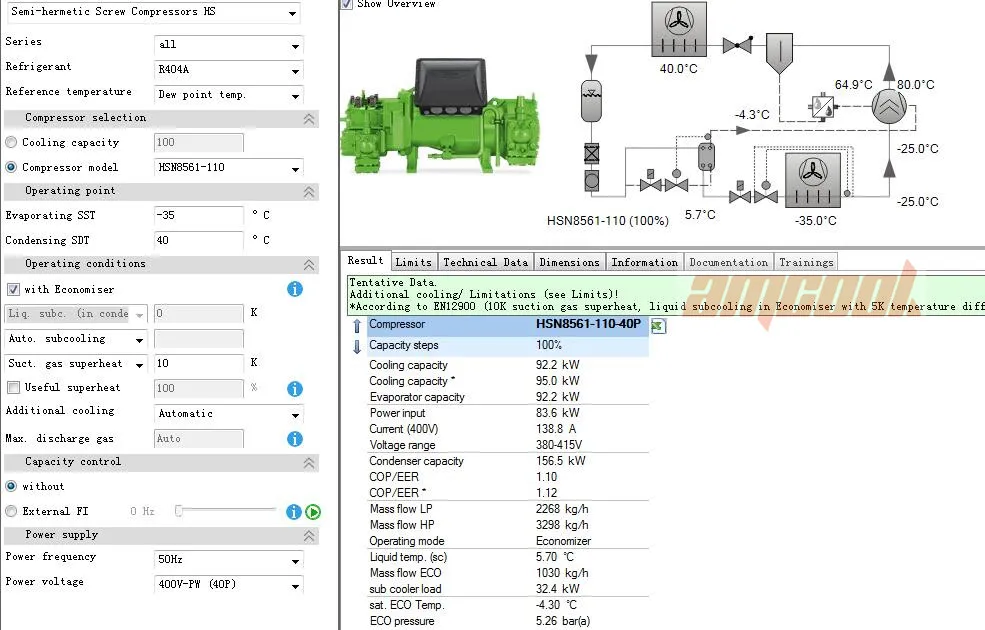Viewport: 985px width, 630px height.
Task: Click the info icon next to frequency slider
Action: coord(294,512)
